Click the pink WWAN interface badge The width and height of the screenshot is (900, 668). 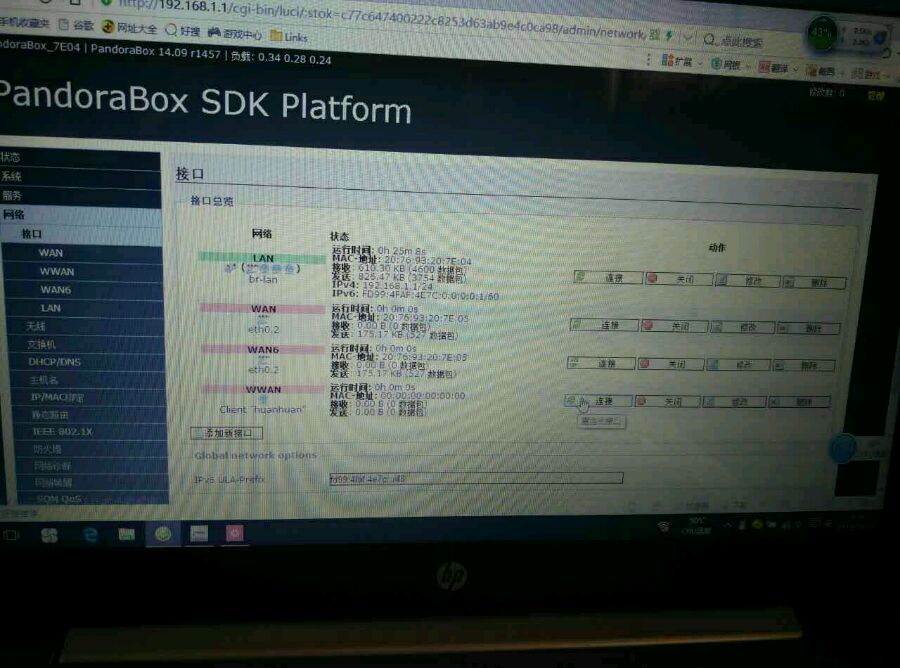click(x=263, y=389)
